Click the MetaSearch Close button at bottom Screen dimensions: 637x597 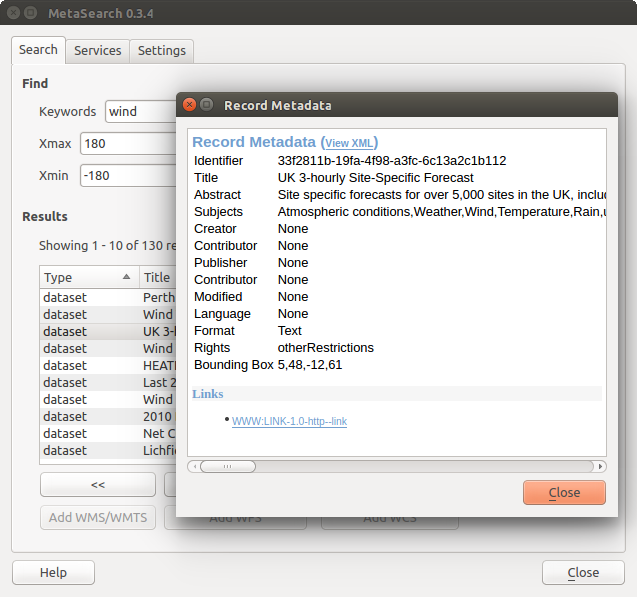(x=583, y=573)
